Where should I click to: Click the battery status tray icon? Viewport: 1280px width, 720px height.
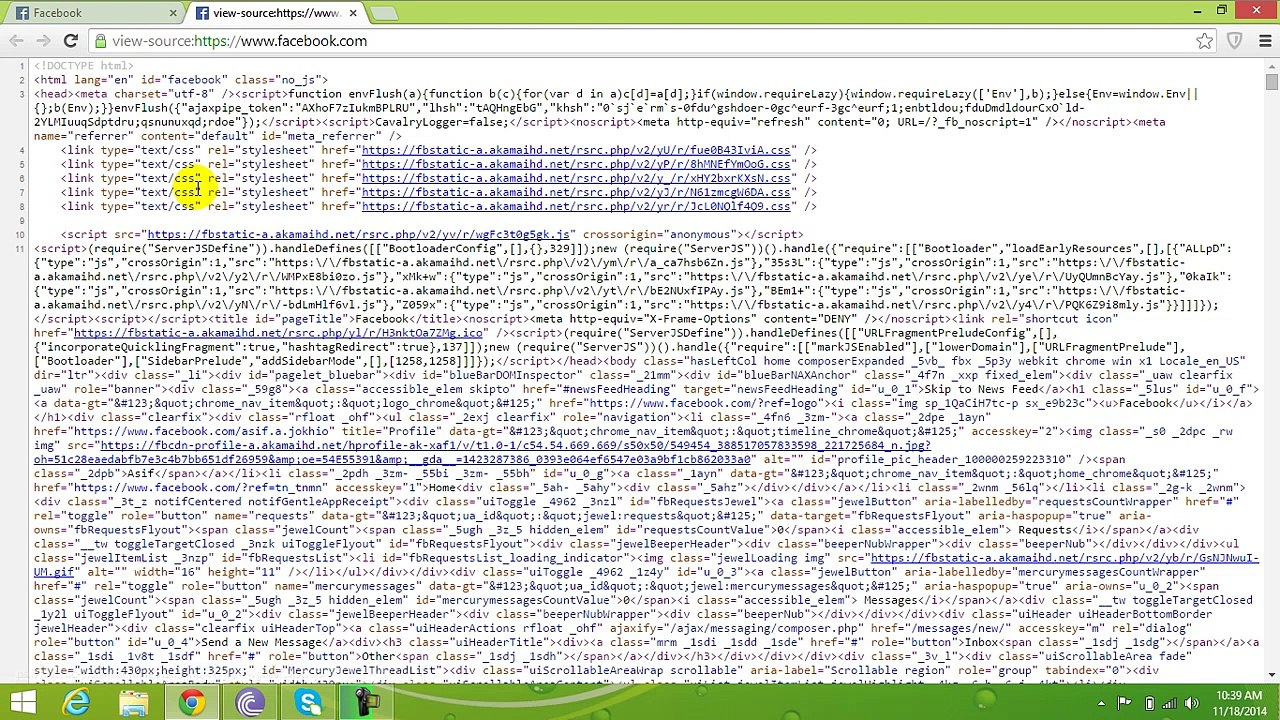pyautogui.click(x=1149, y=703)
